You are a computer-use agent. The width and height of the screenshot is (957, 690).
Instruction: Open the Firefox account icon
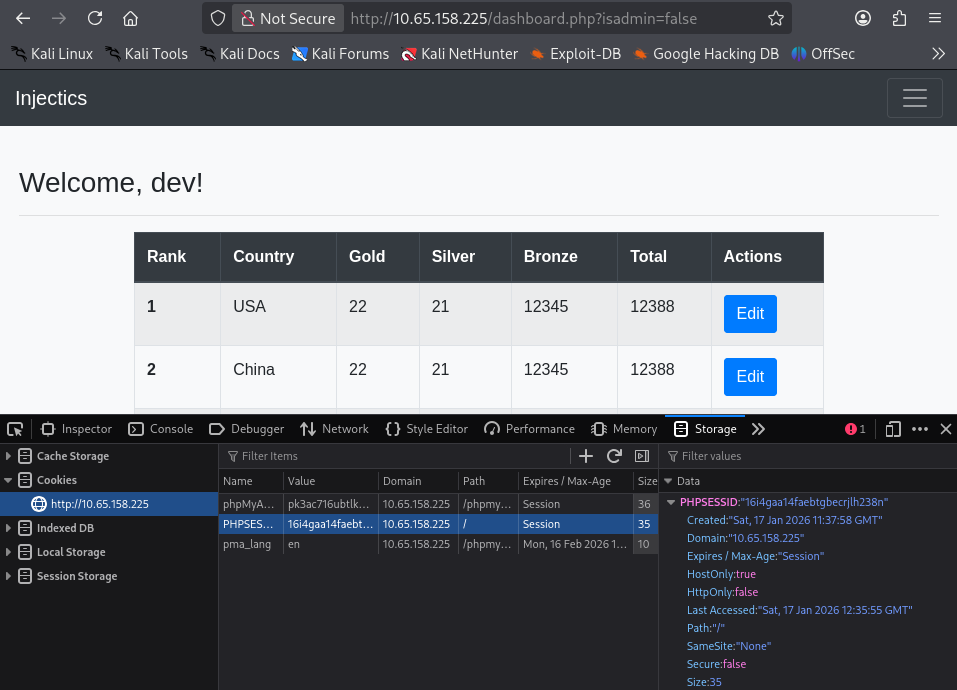click(862, 18)
